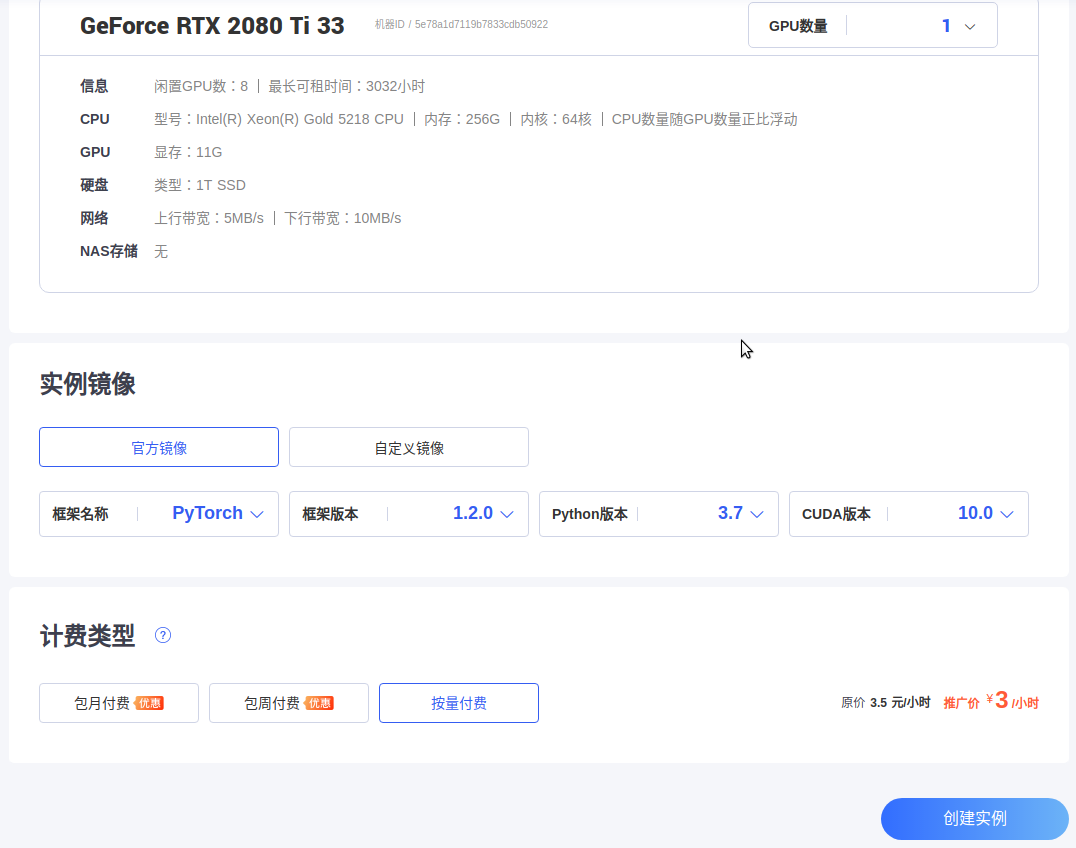
Task: Click the 创建实例 button
Action: 973,819
